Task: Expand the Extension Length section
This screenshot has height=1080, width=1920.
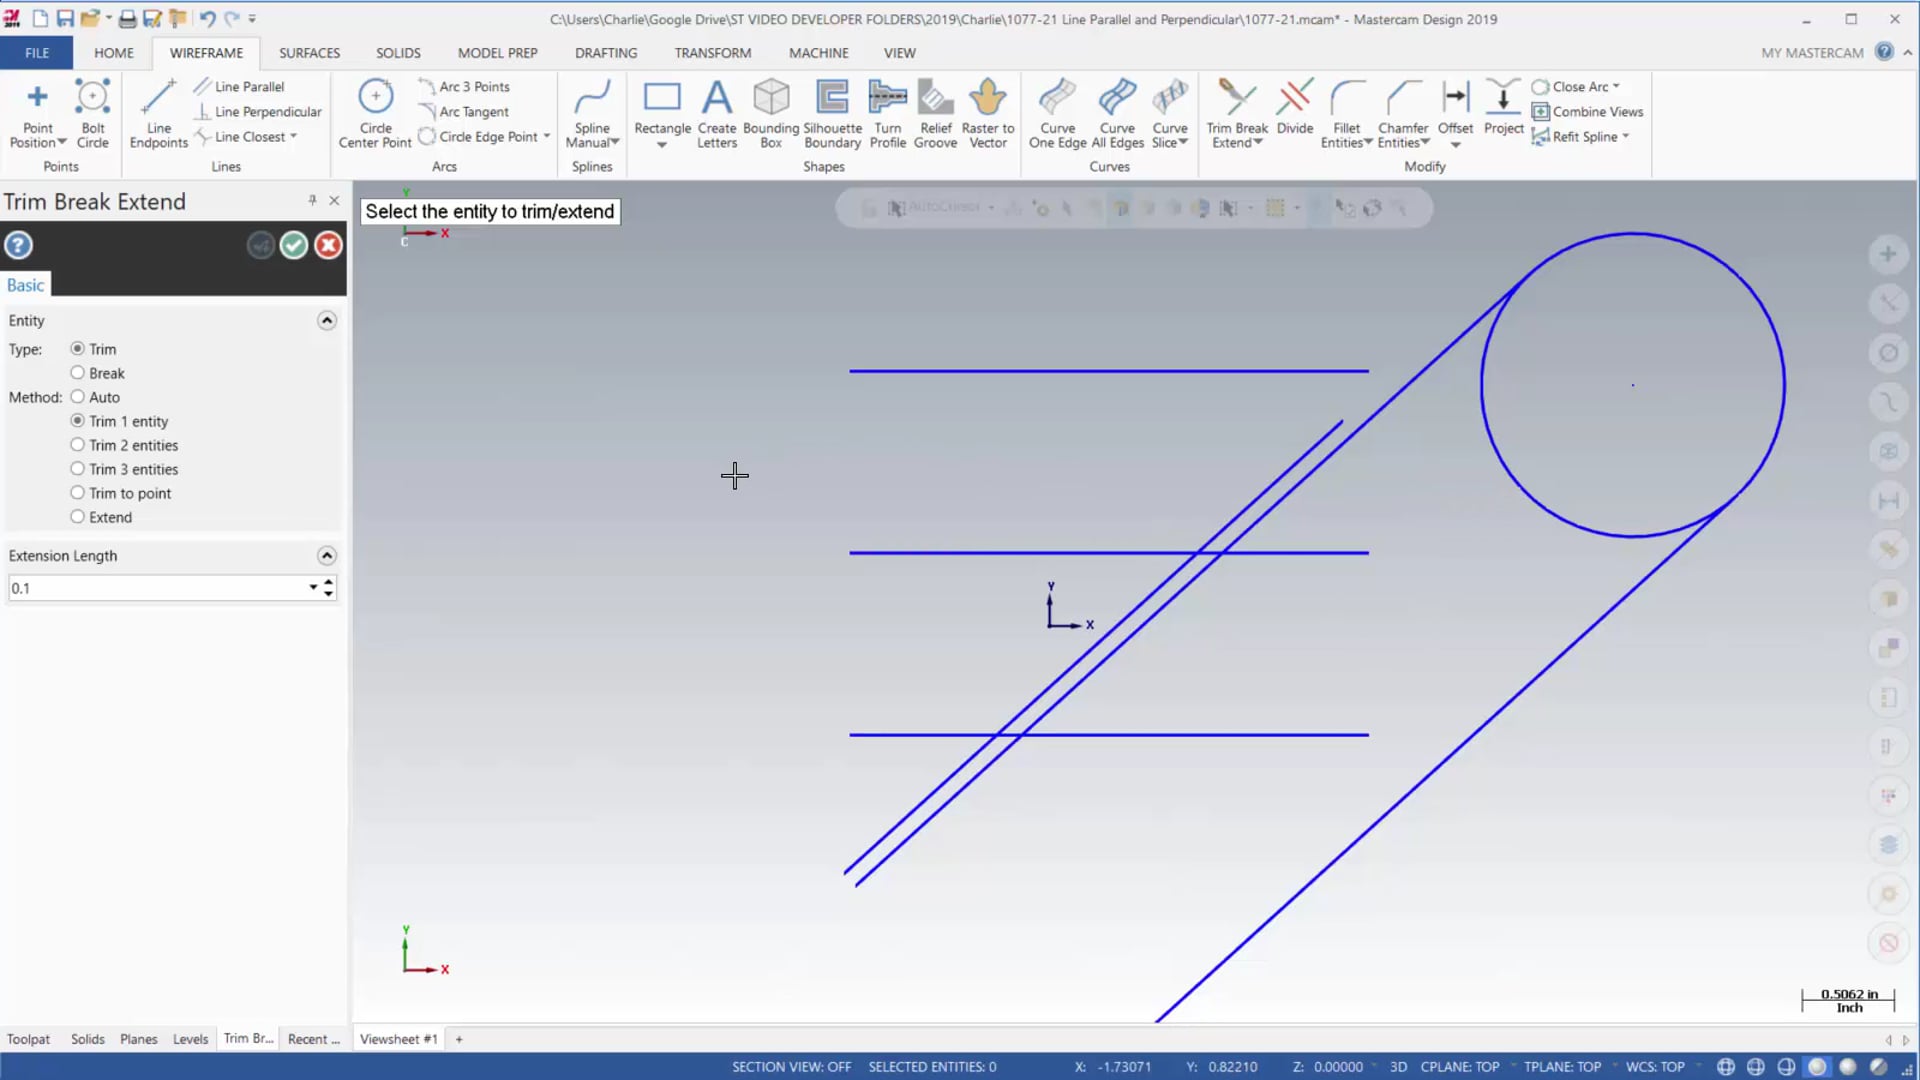Action: (326, 554)
